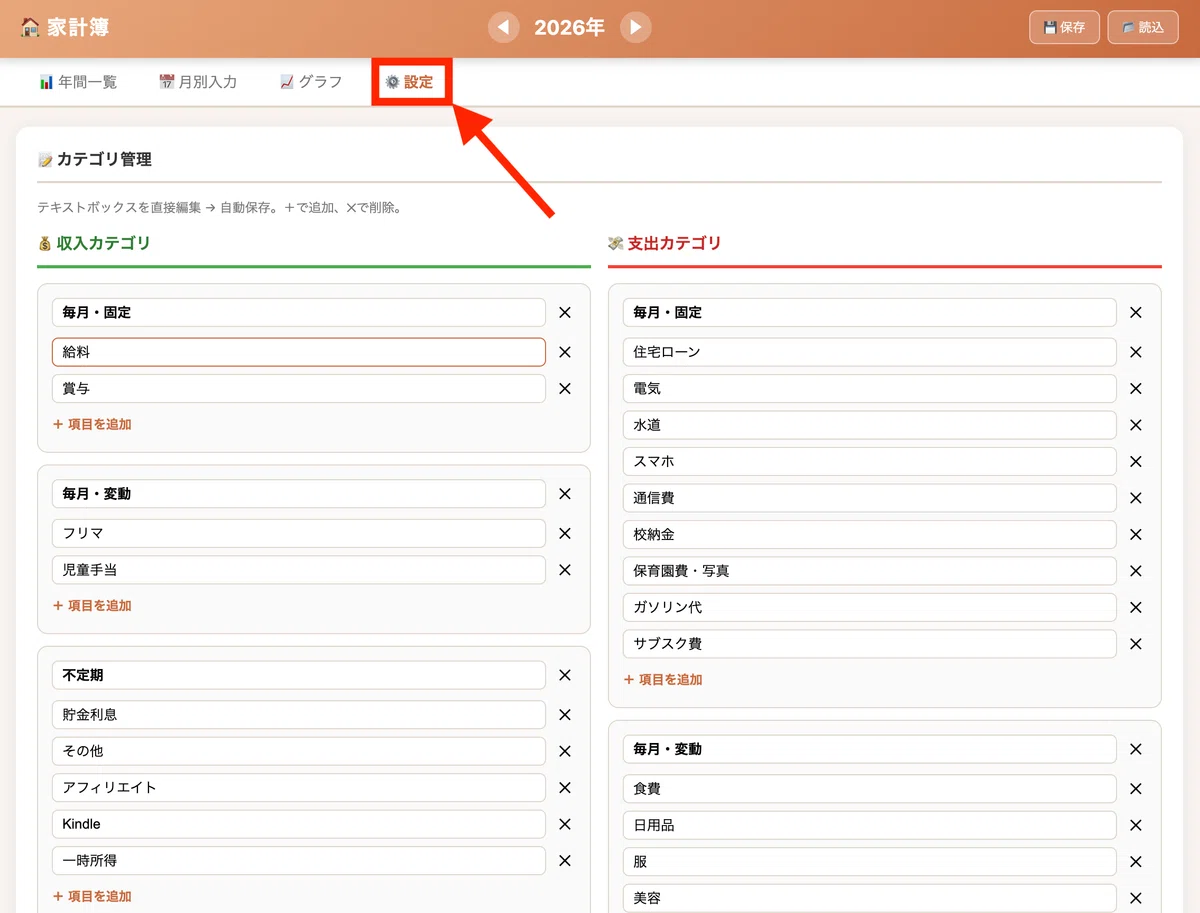Edit the サブスク費 text field

coord(870,644)
